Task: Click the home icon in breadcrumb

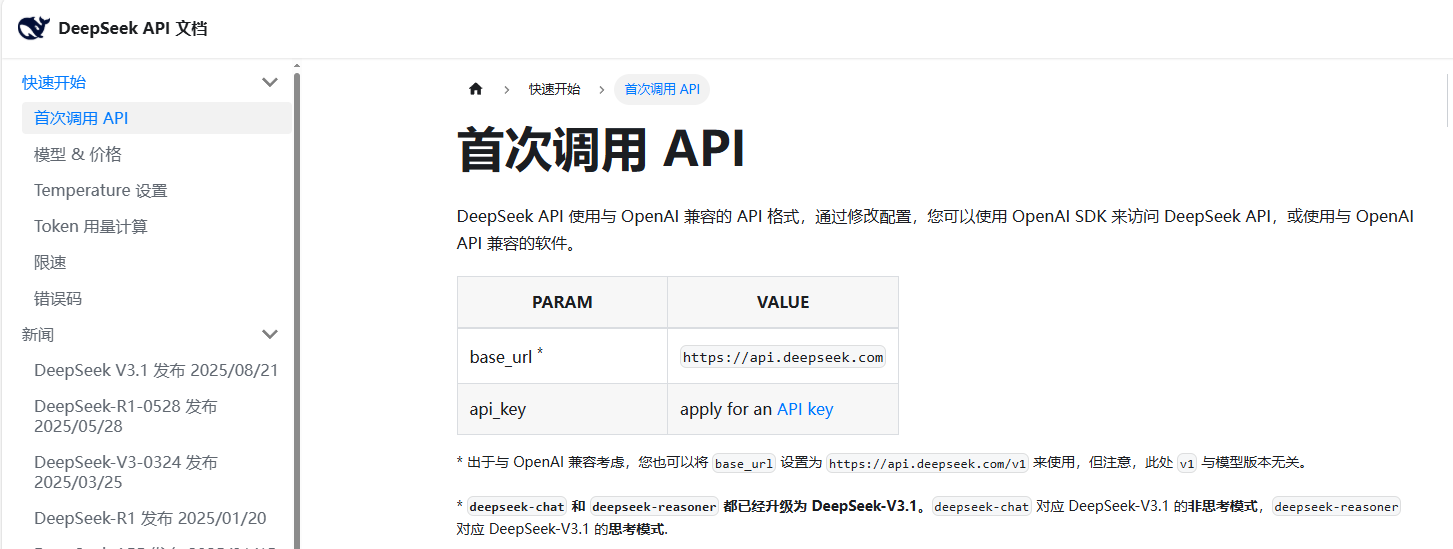Action: (x=476, y=89)
